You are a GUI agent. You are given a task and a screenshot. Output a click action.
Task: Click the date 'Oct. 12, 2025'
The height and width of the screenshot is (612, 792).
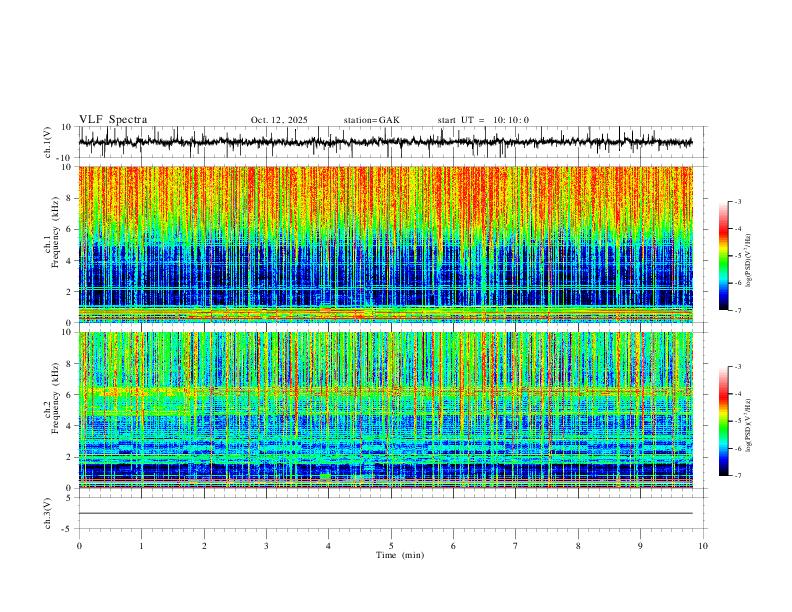click(279, 120)
